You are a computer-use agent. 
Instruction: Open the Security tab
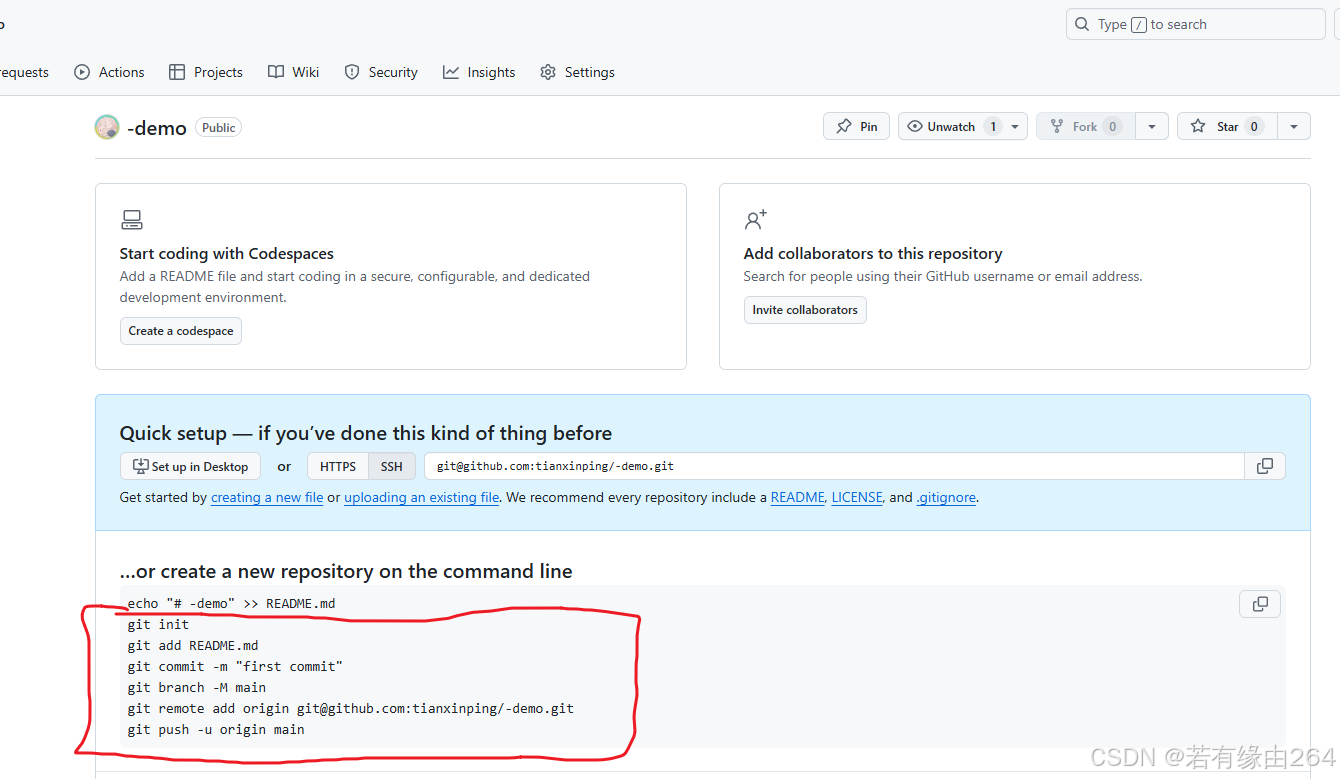point(381,72)
